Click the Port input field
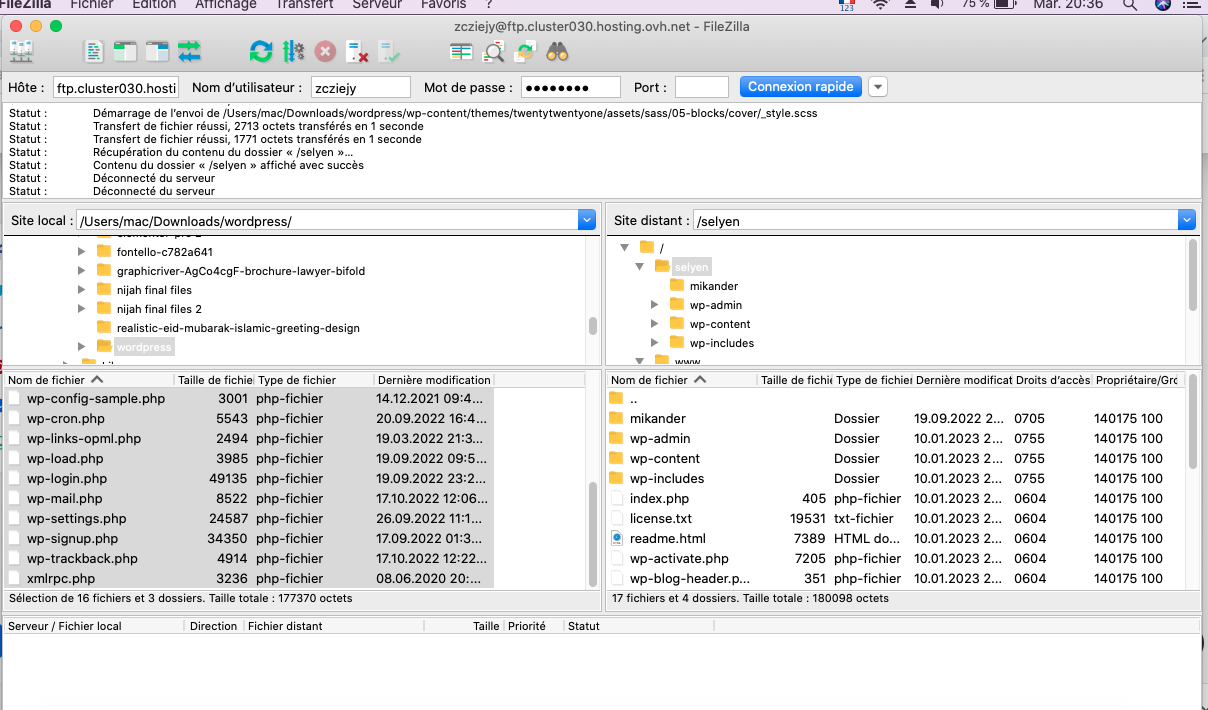The image size is (1208, 710). 701,88
